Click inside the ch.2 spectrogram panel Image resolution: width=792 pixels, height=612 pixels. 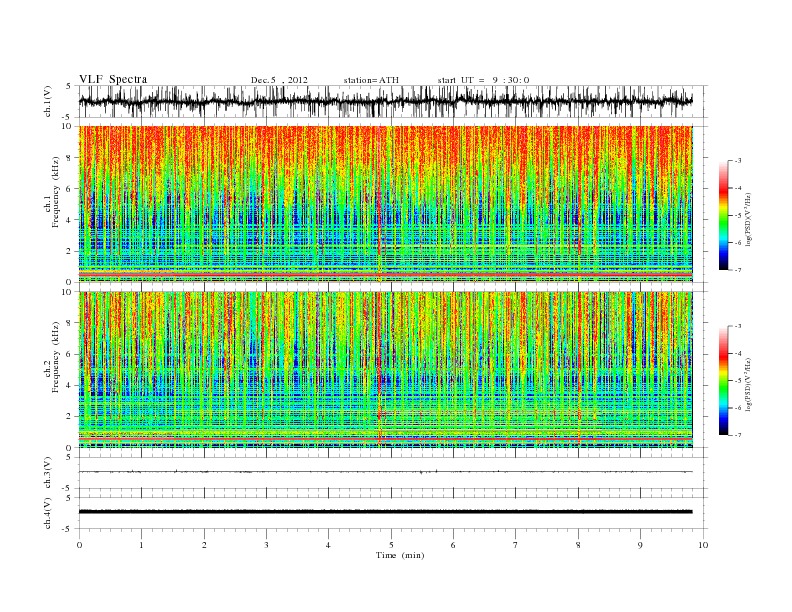(385, 370)
